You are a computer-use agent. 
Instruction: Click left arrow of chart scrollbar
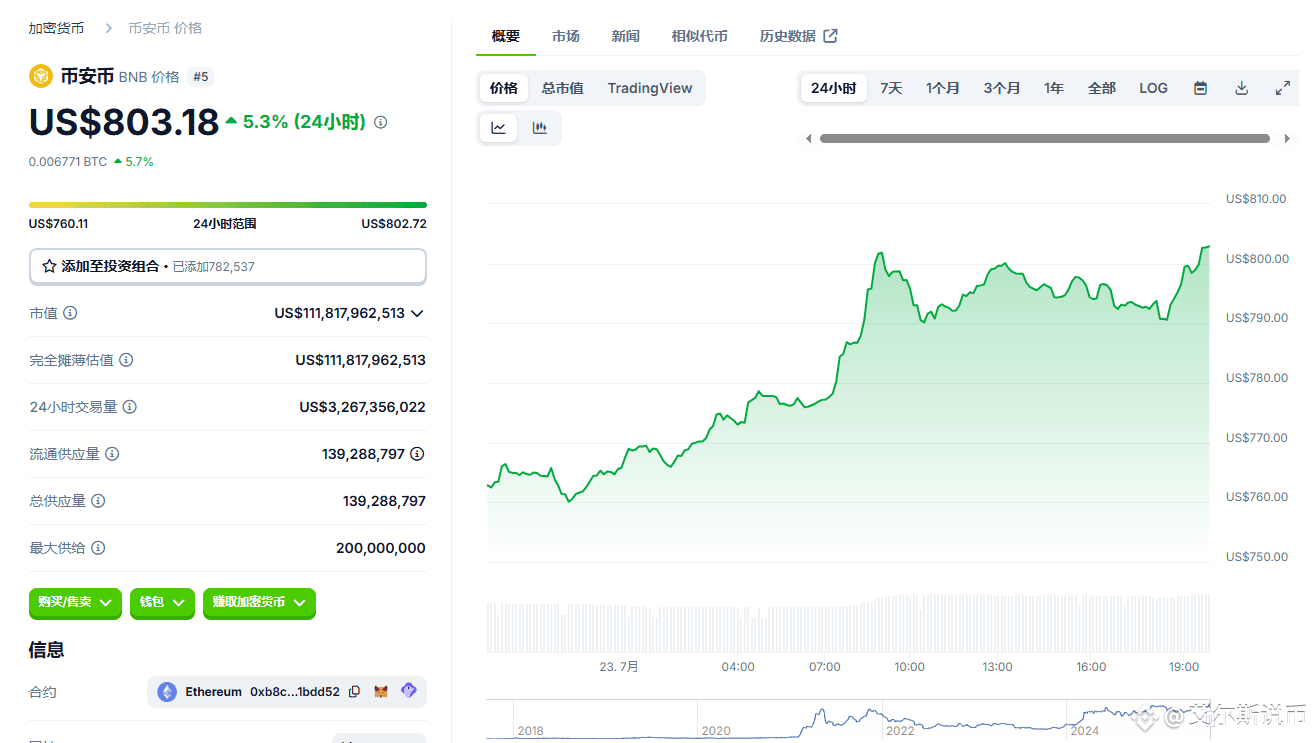(x=809, y=139)
